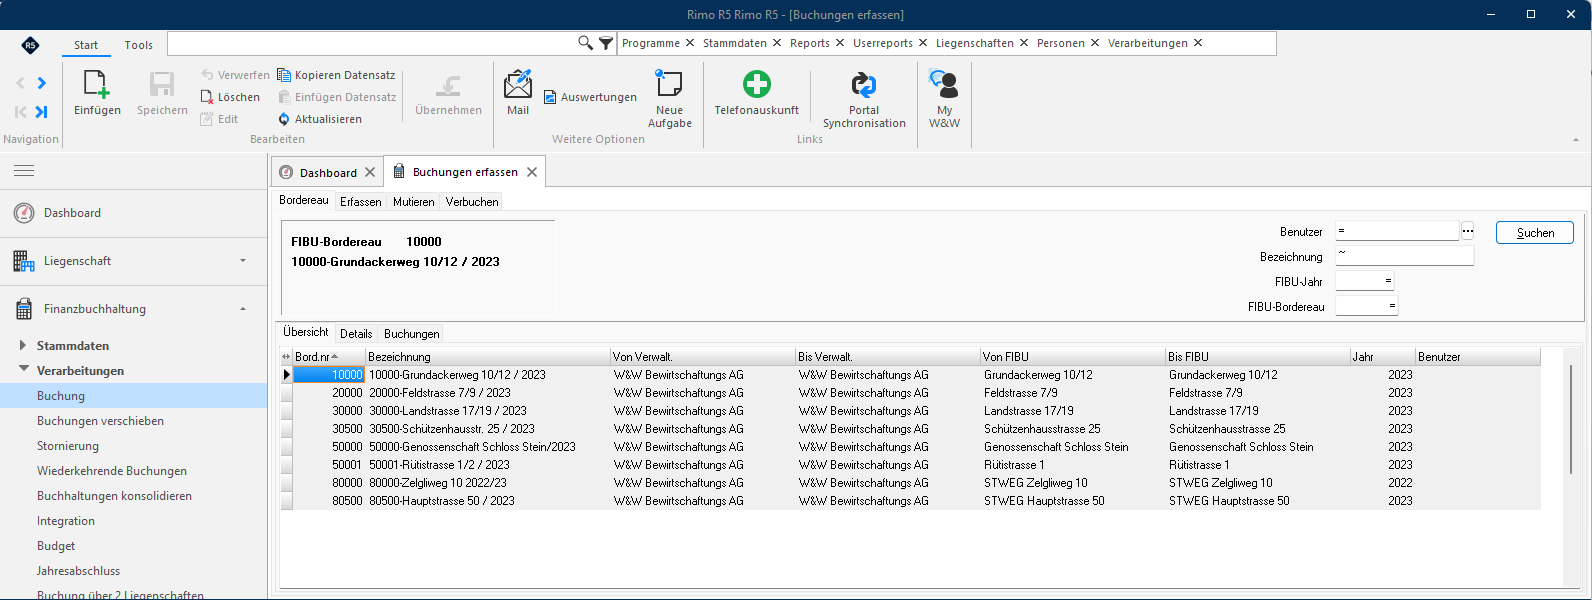1592x600 pixels.
Task: Expand the Liegenschaft sidebar section
Action: click(x=243, y=261)
